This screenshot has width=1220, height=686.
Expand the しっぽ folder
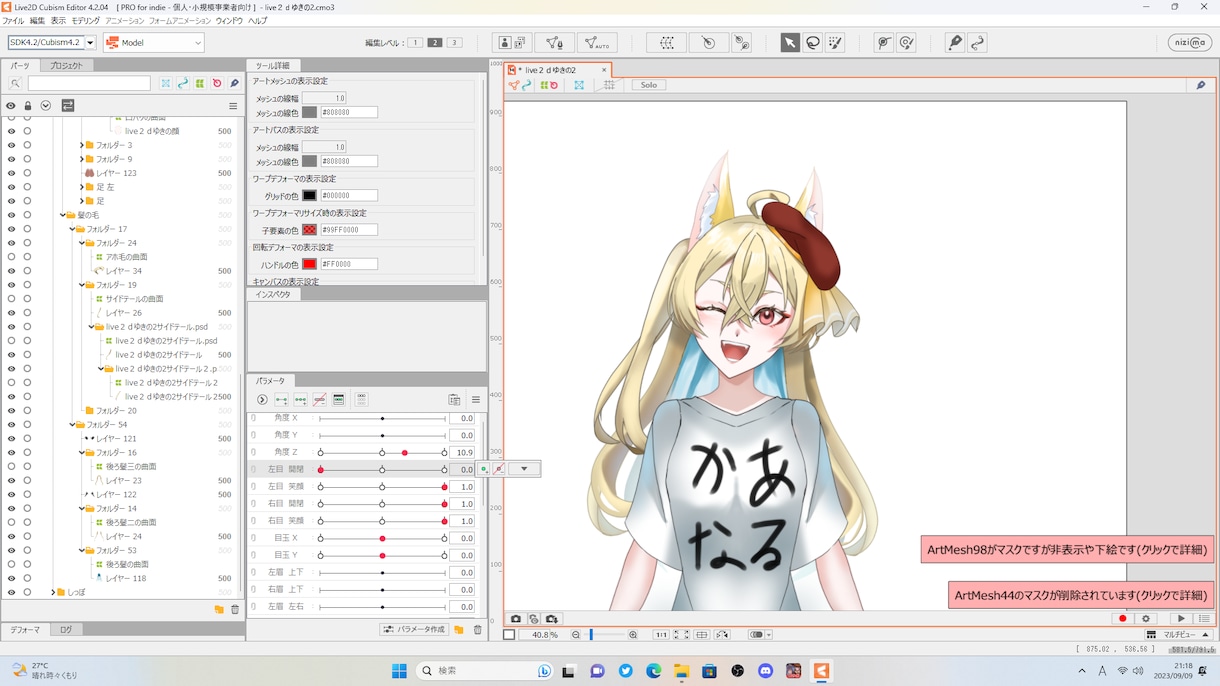52,593
